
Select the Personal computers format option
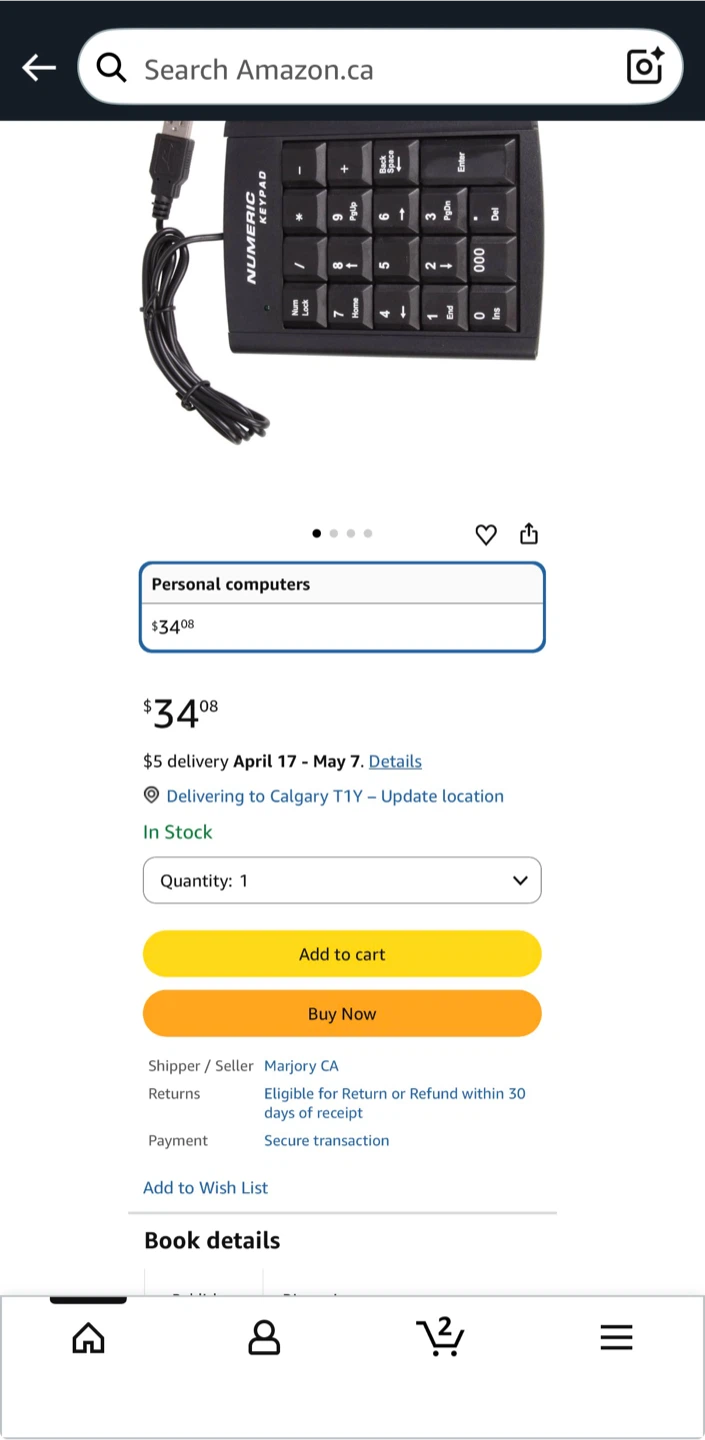[342, 607]
